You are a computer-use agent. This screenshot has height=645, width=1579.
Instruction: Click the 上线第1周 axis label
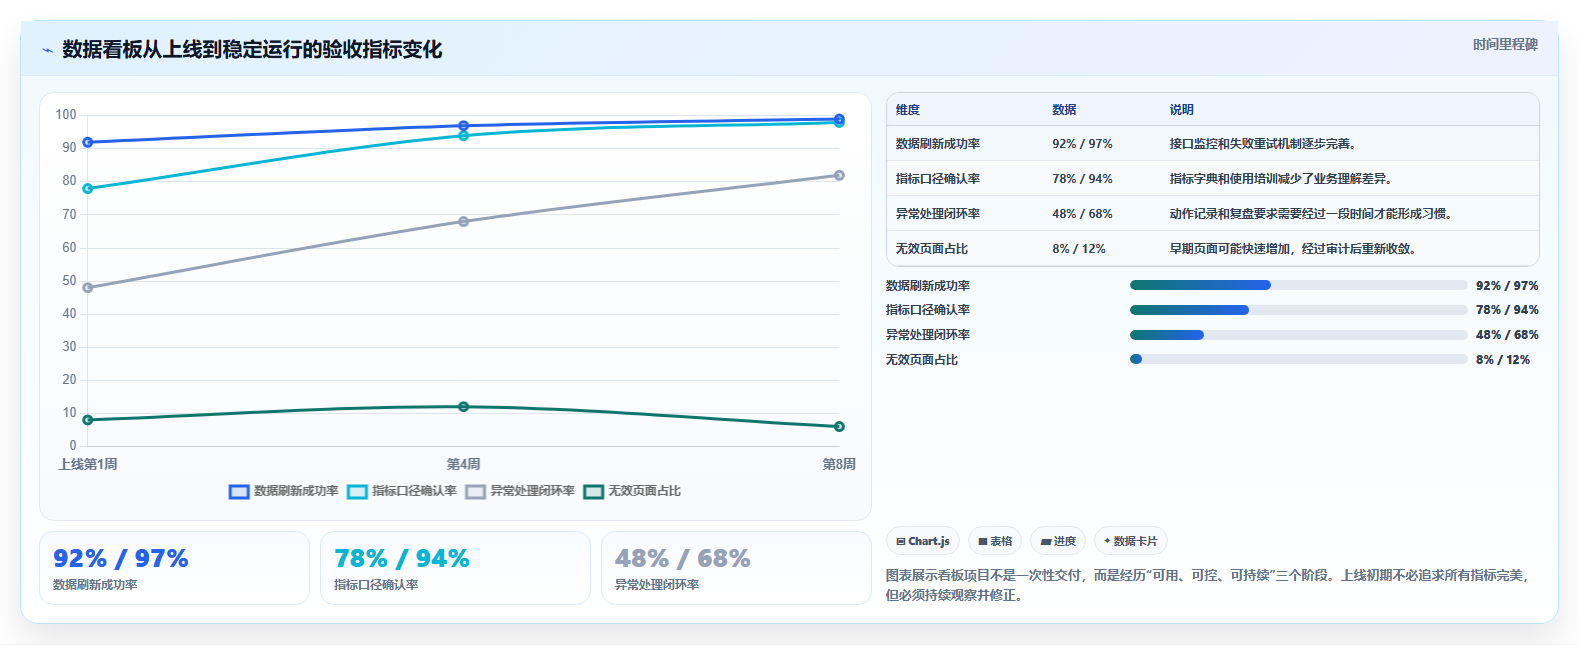[88, 464]
